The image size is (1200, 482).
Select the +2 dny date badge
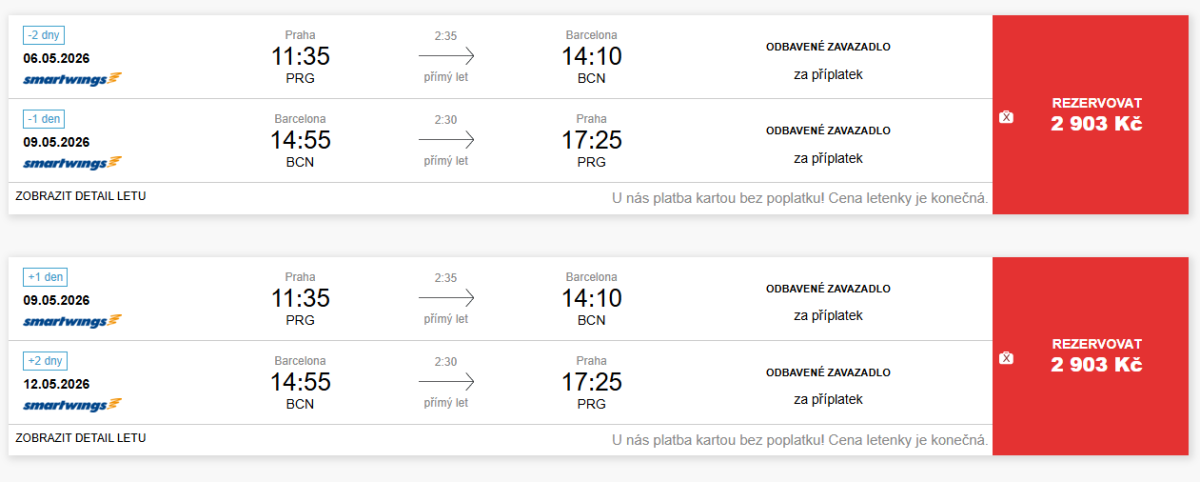[45, 361]
